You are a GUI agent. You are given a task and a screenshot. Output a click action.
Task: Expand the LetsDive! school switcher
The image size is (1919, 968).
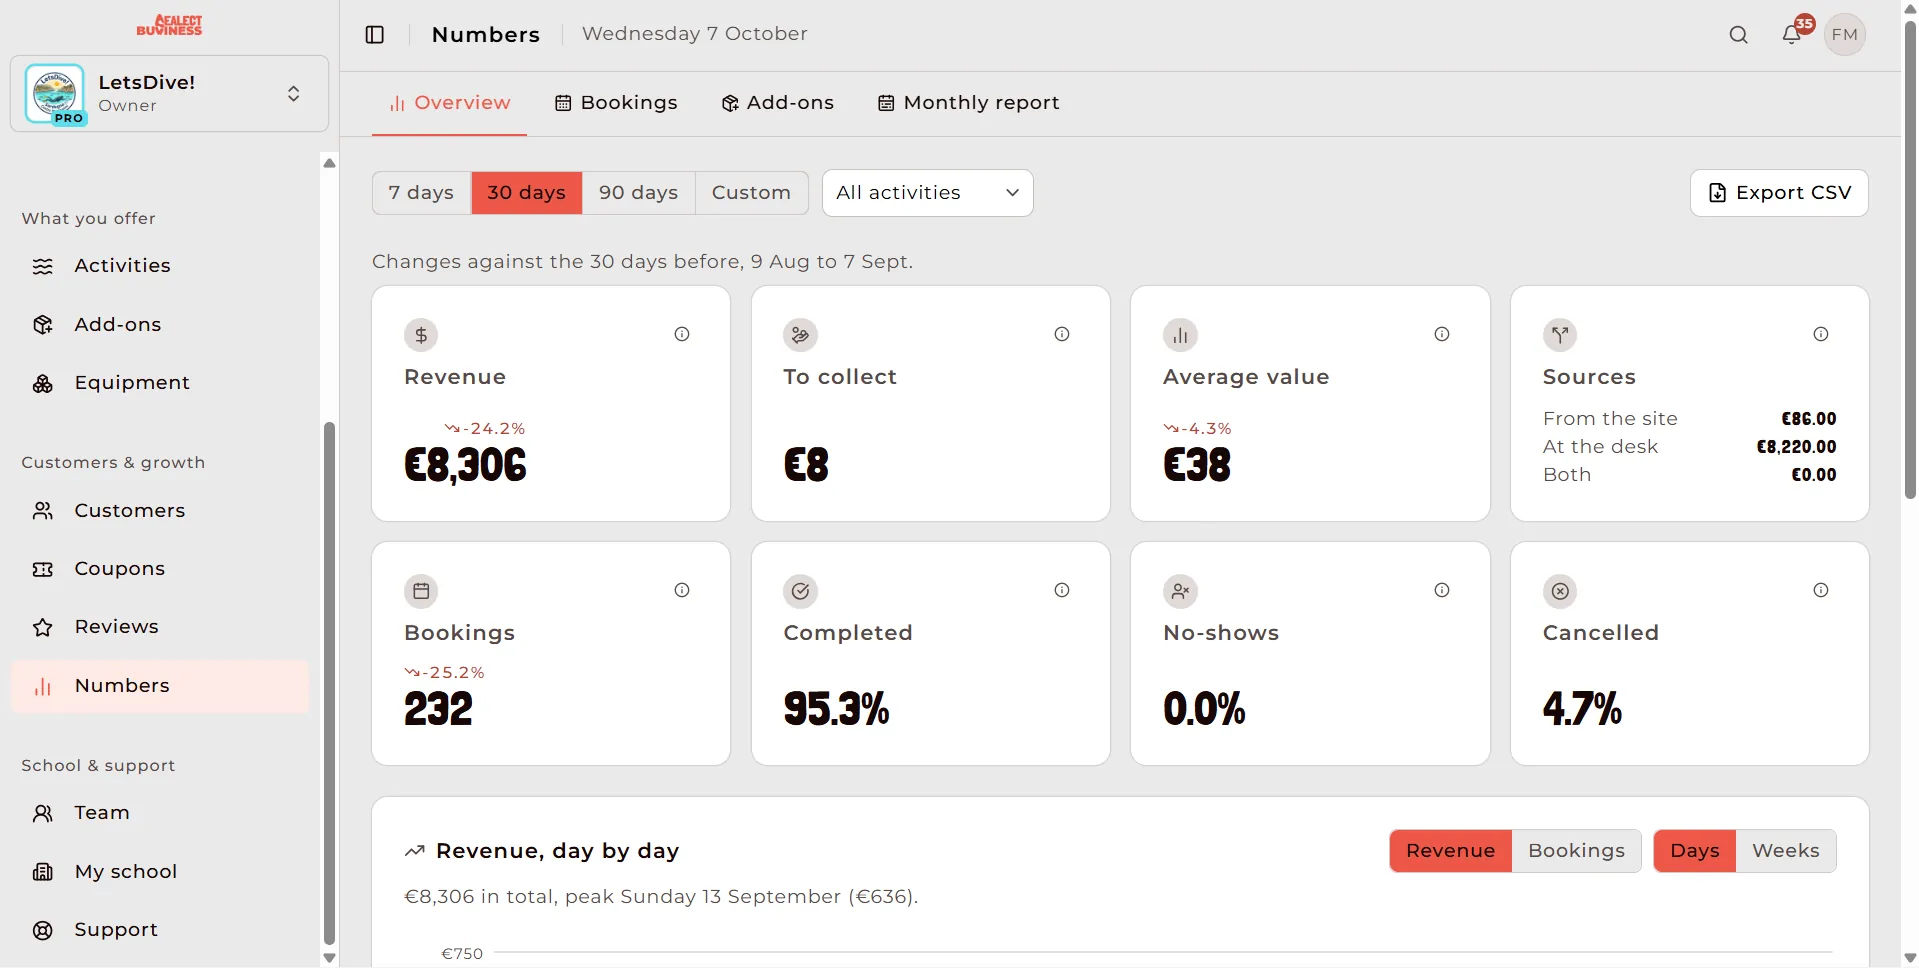[294, 94]
